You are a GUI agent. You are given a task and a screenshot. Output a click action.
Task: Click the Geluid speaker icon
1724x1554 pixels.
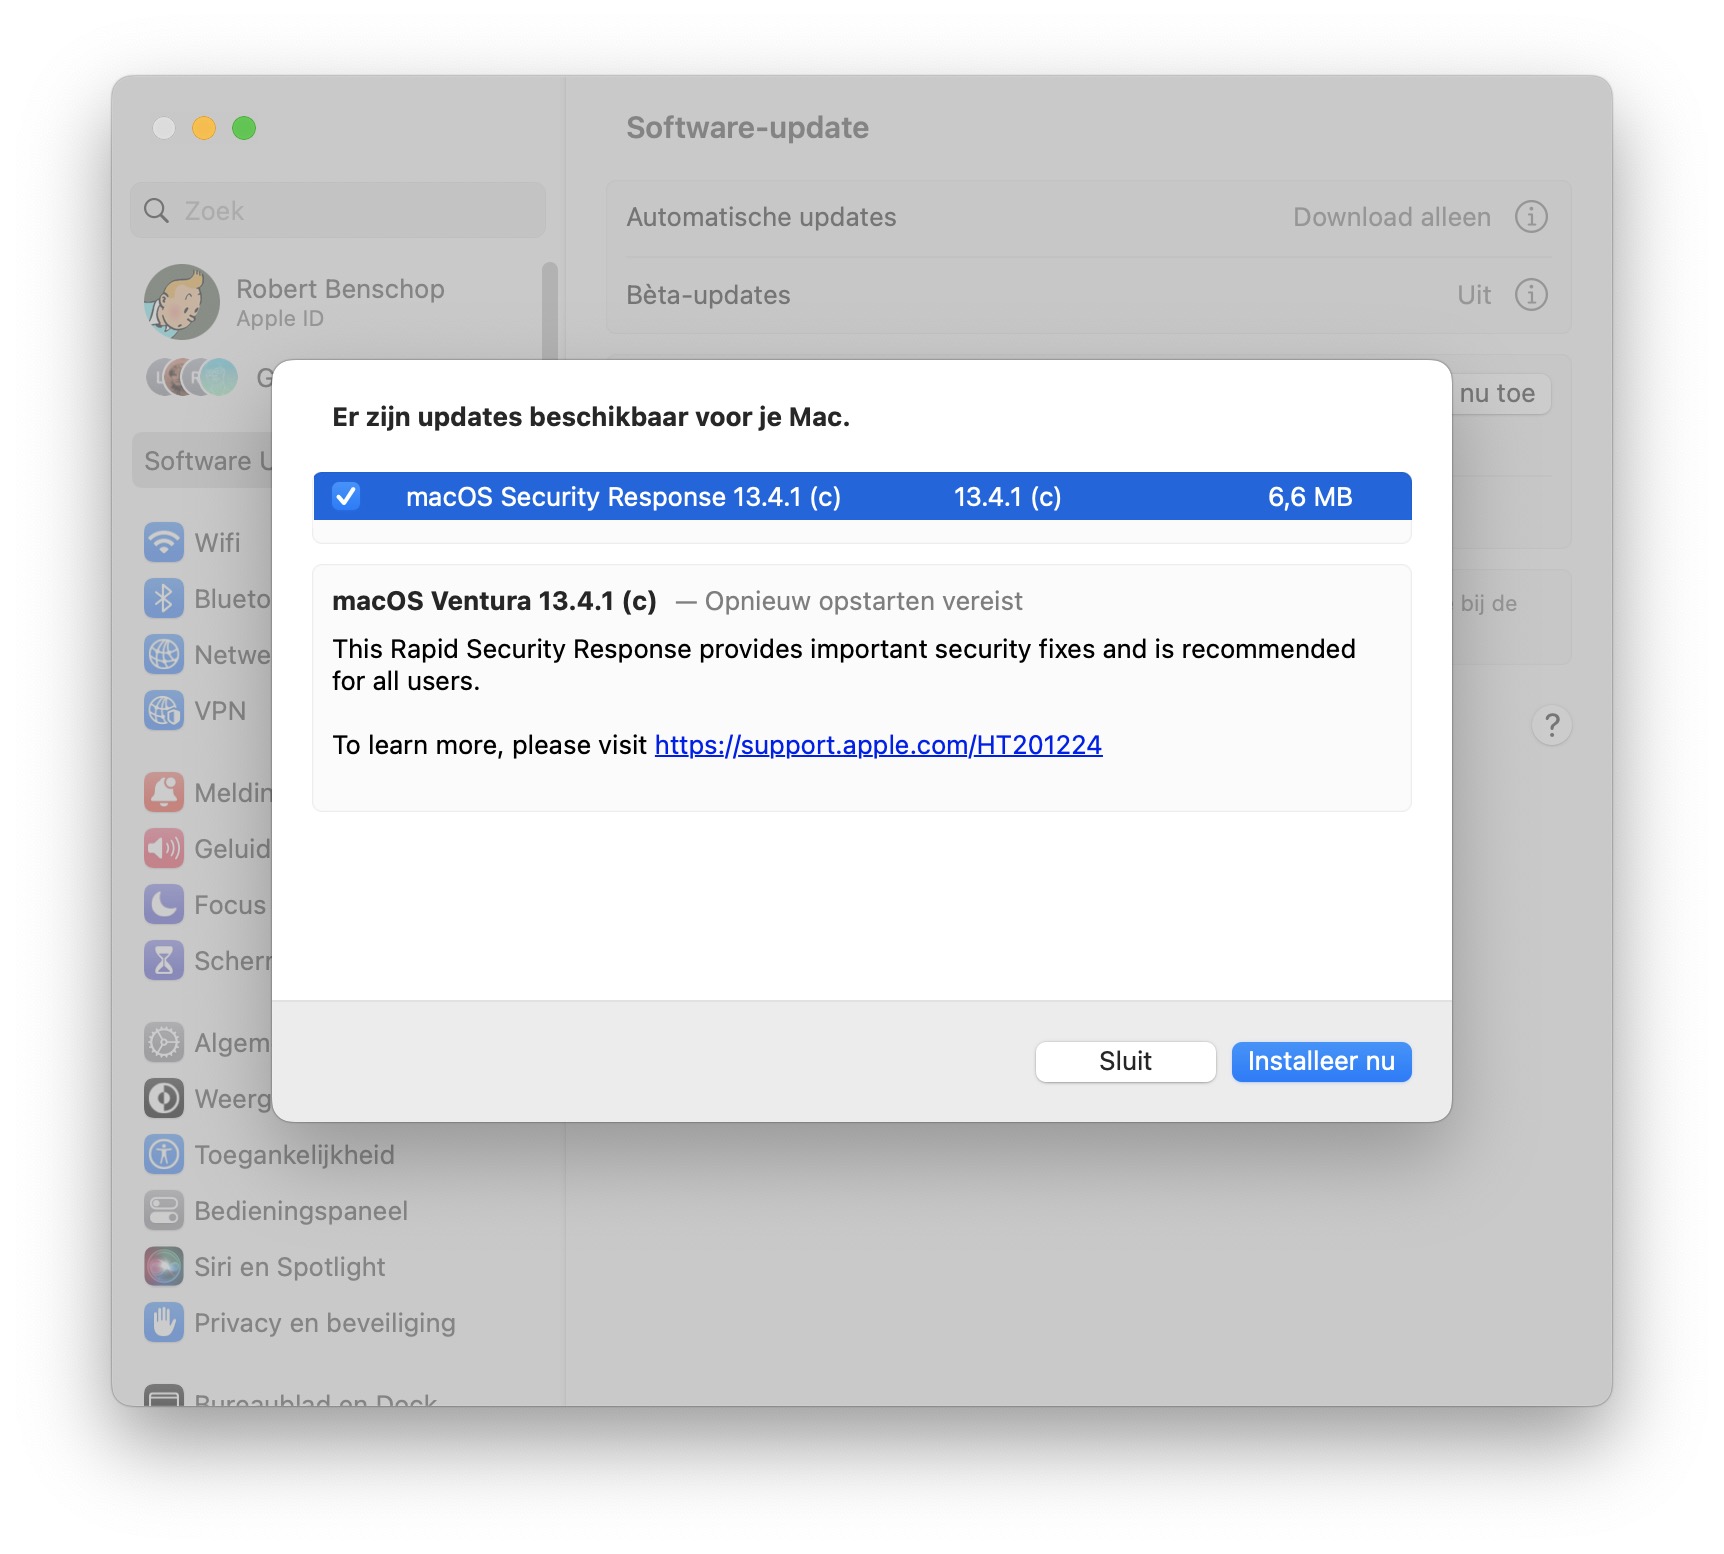(x=164, y=849)
